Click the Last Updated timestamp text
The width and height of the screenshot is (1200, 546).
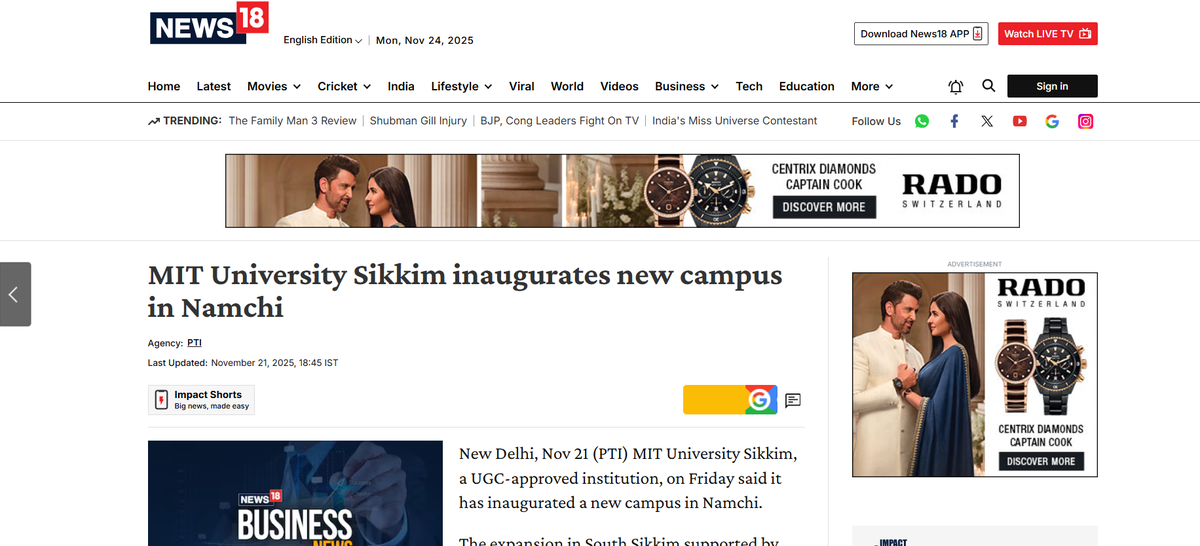pos(243,363)
